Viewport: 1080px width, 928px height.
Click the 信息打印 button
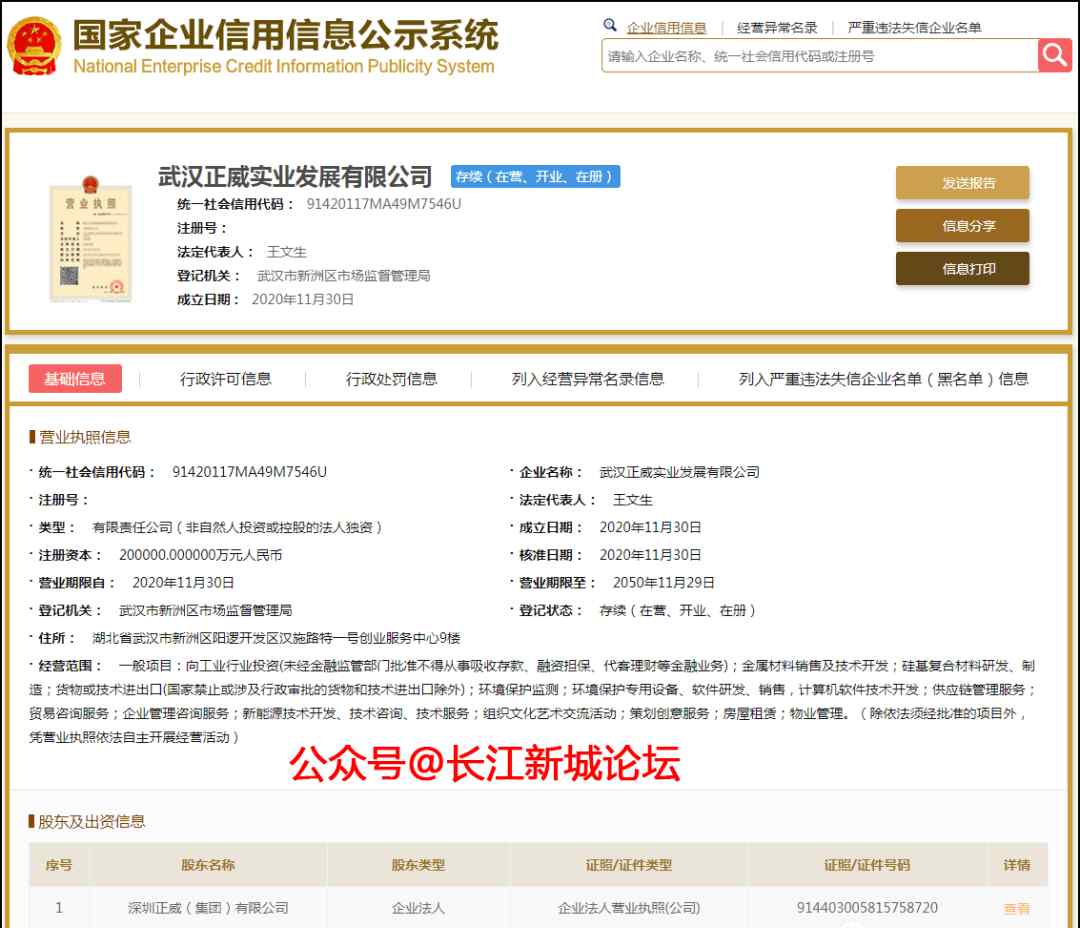point(962,269)
